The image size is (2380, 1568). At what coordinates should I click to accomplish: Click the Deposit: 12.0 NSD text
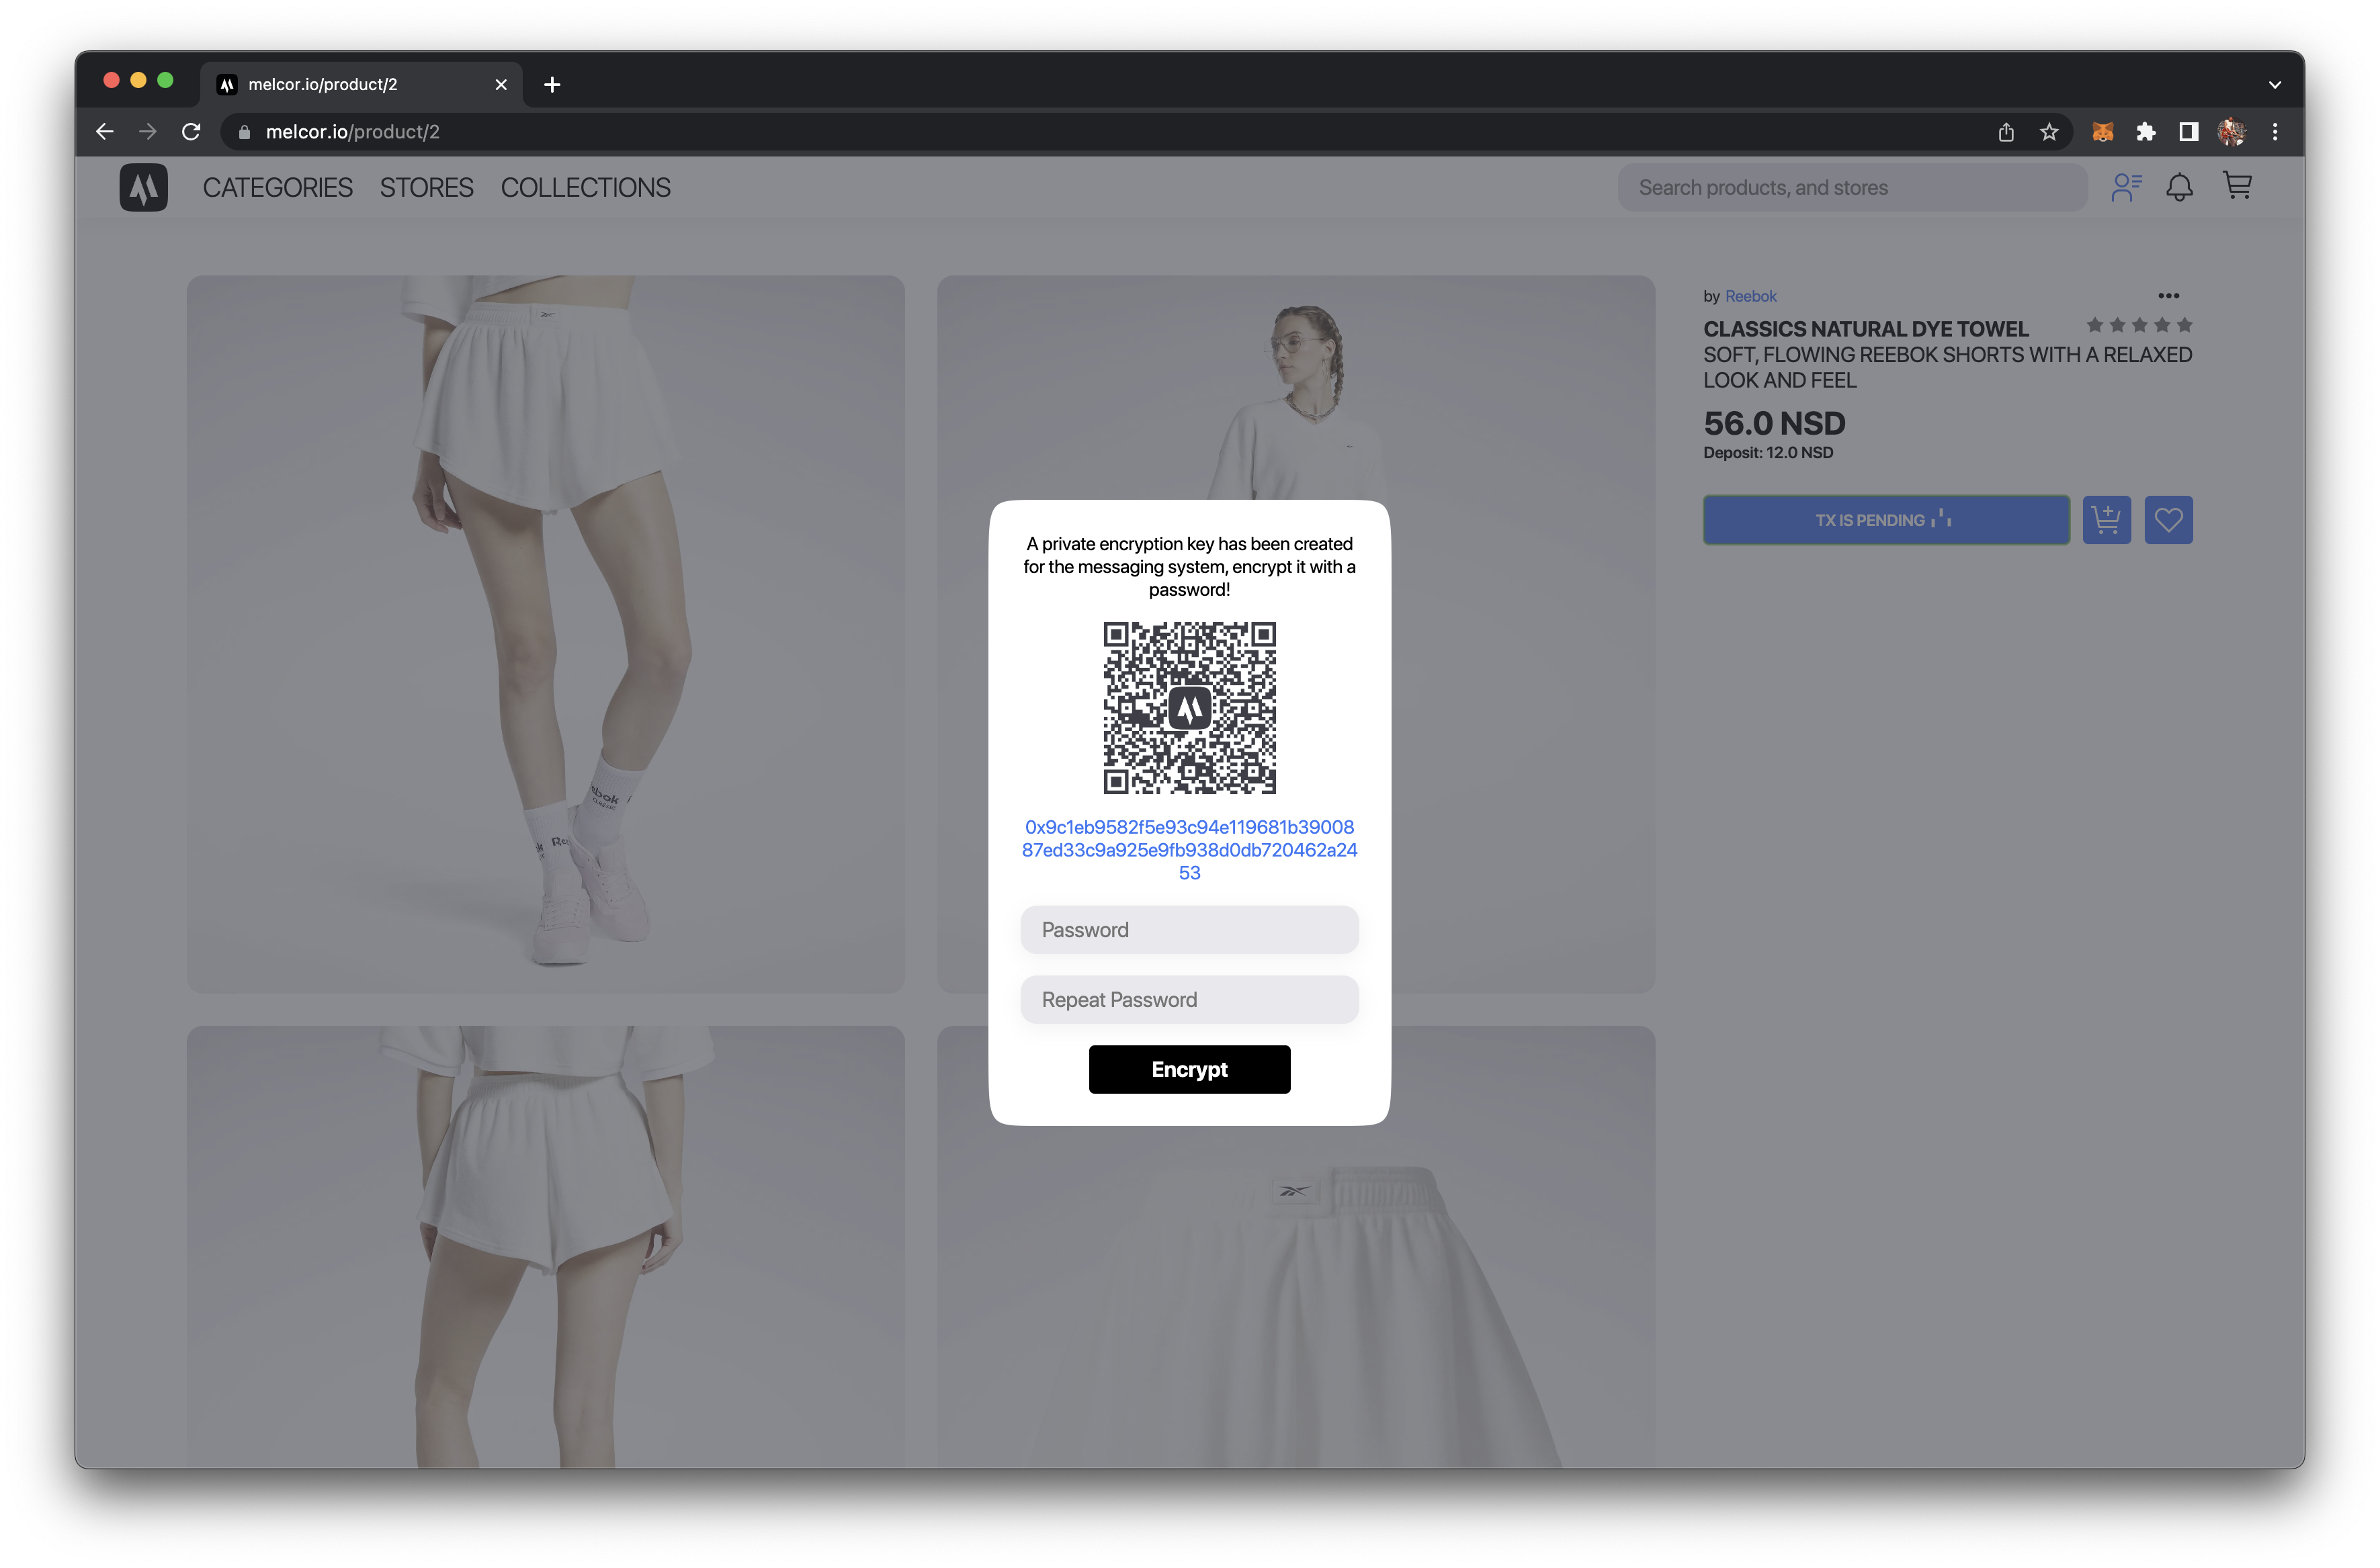coord(1768,453)
